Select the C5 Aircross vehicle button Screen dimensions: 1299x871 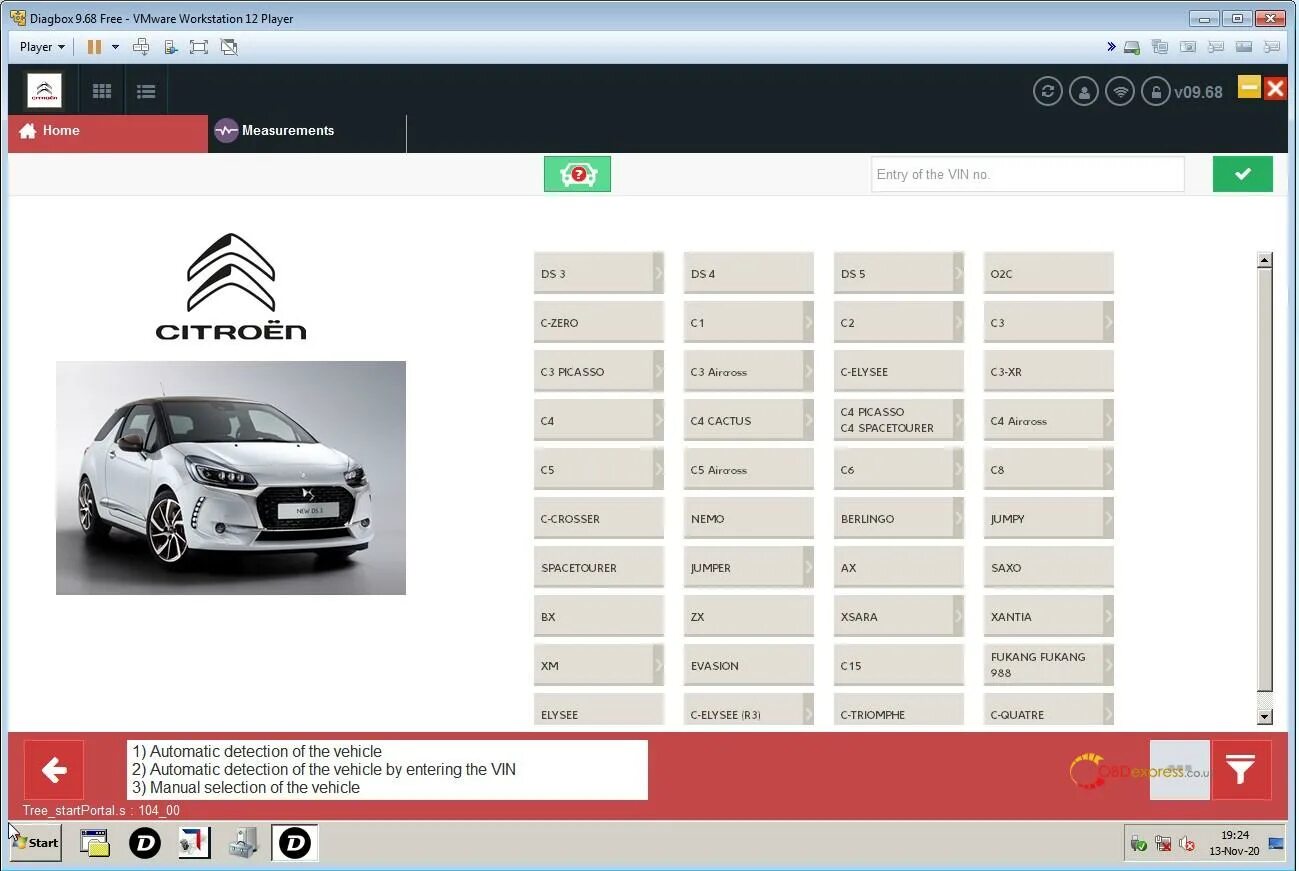click(749, 469)
